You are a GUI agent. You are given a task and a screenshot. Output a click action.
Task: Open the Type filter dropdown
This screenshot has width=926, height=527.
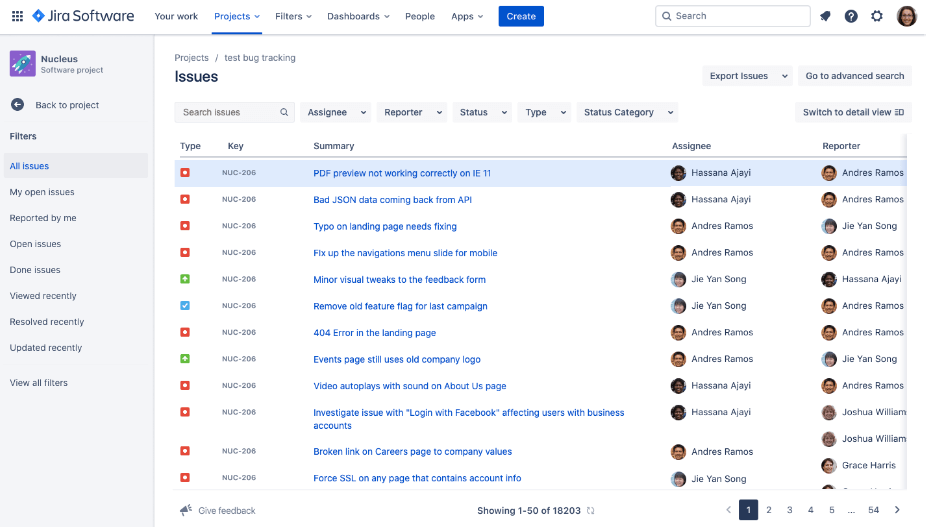[x=544, y=112]
